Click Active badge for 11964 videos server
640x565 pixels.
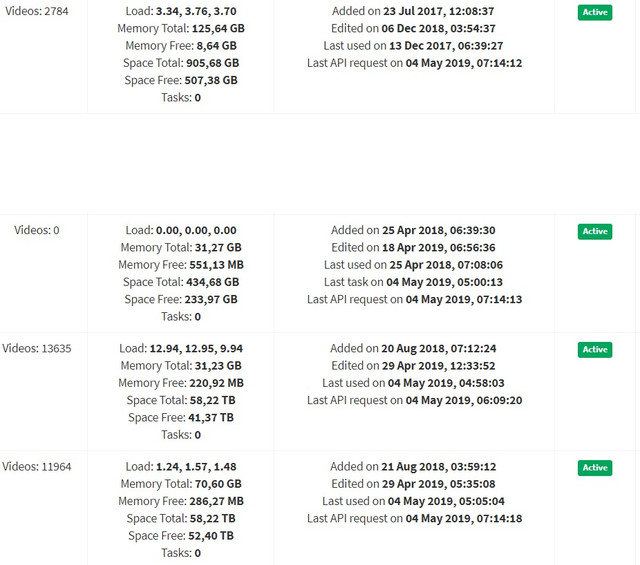tap(595, 468)
